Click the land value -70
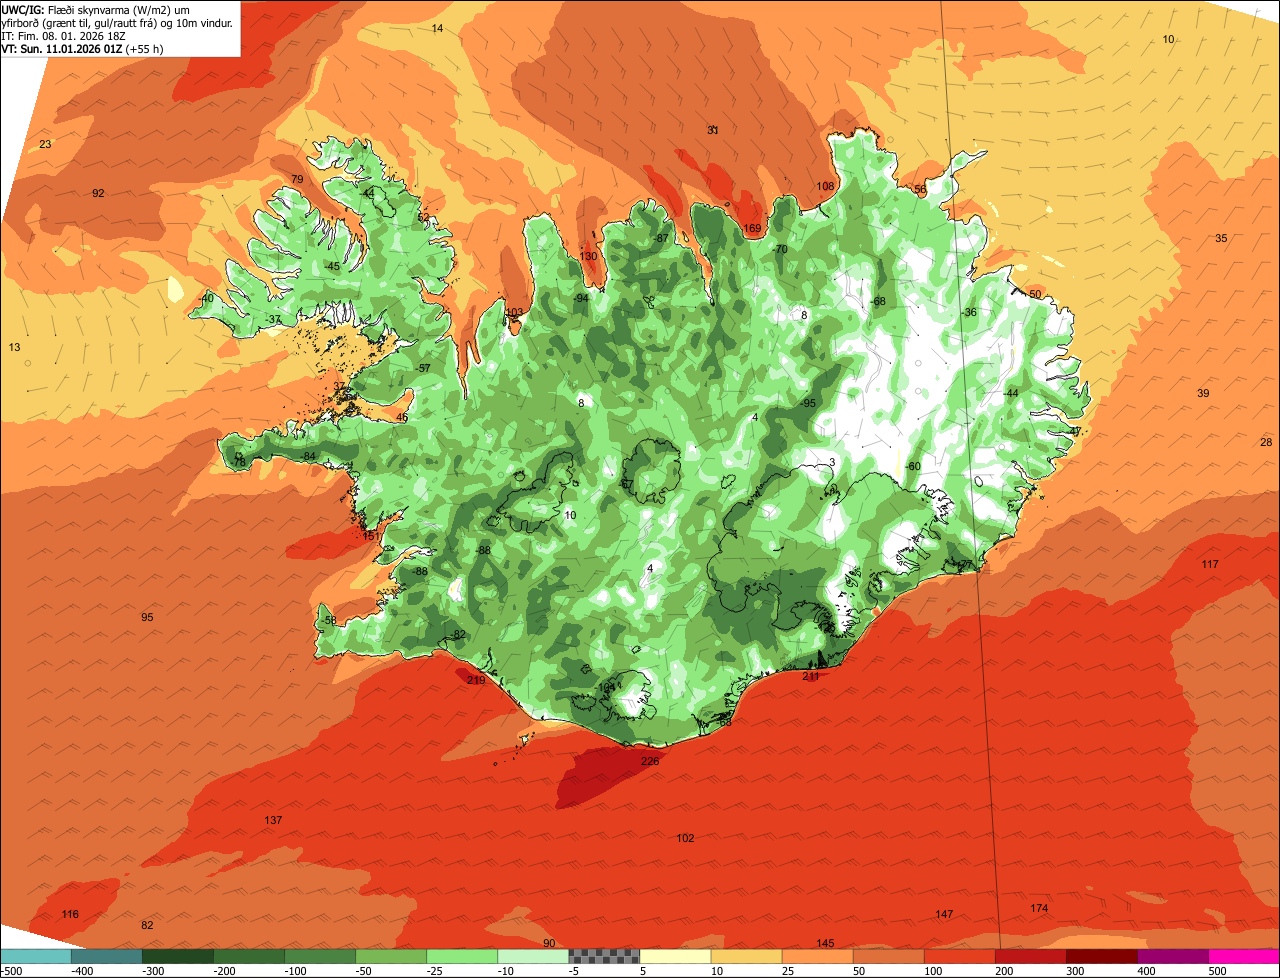The height and width of the screenshot is (978, 1280). 781,249
